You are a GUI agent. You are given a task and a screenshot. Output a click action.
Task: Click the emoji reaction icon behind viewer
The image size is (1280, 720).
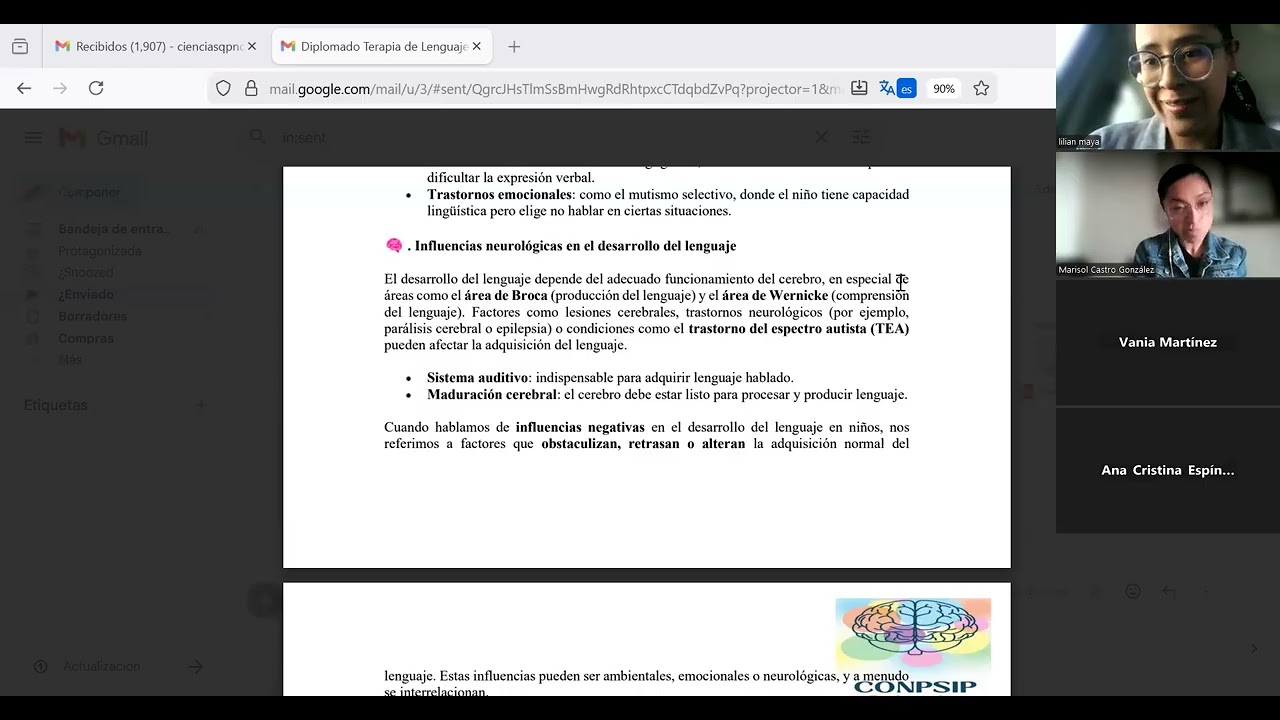[1132, 591]
